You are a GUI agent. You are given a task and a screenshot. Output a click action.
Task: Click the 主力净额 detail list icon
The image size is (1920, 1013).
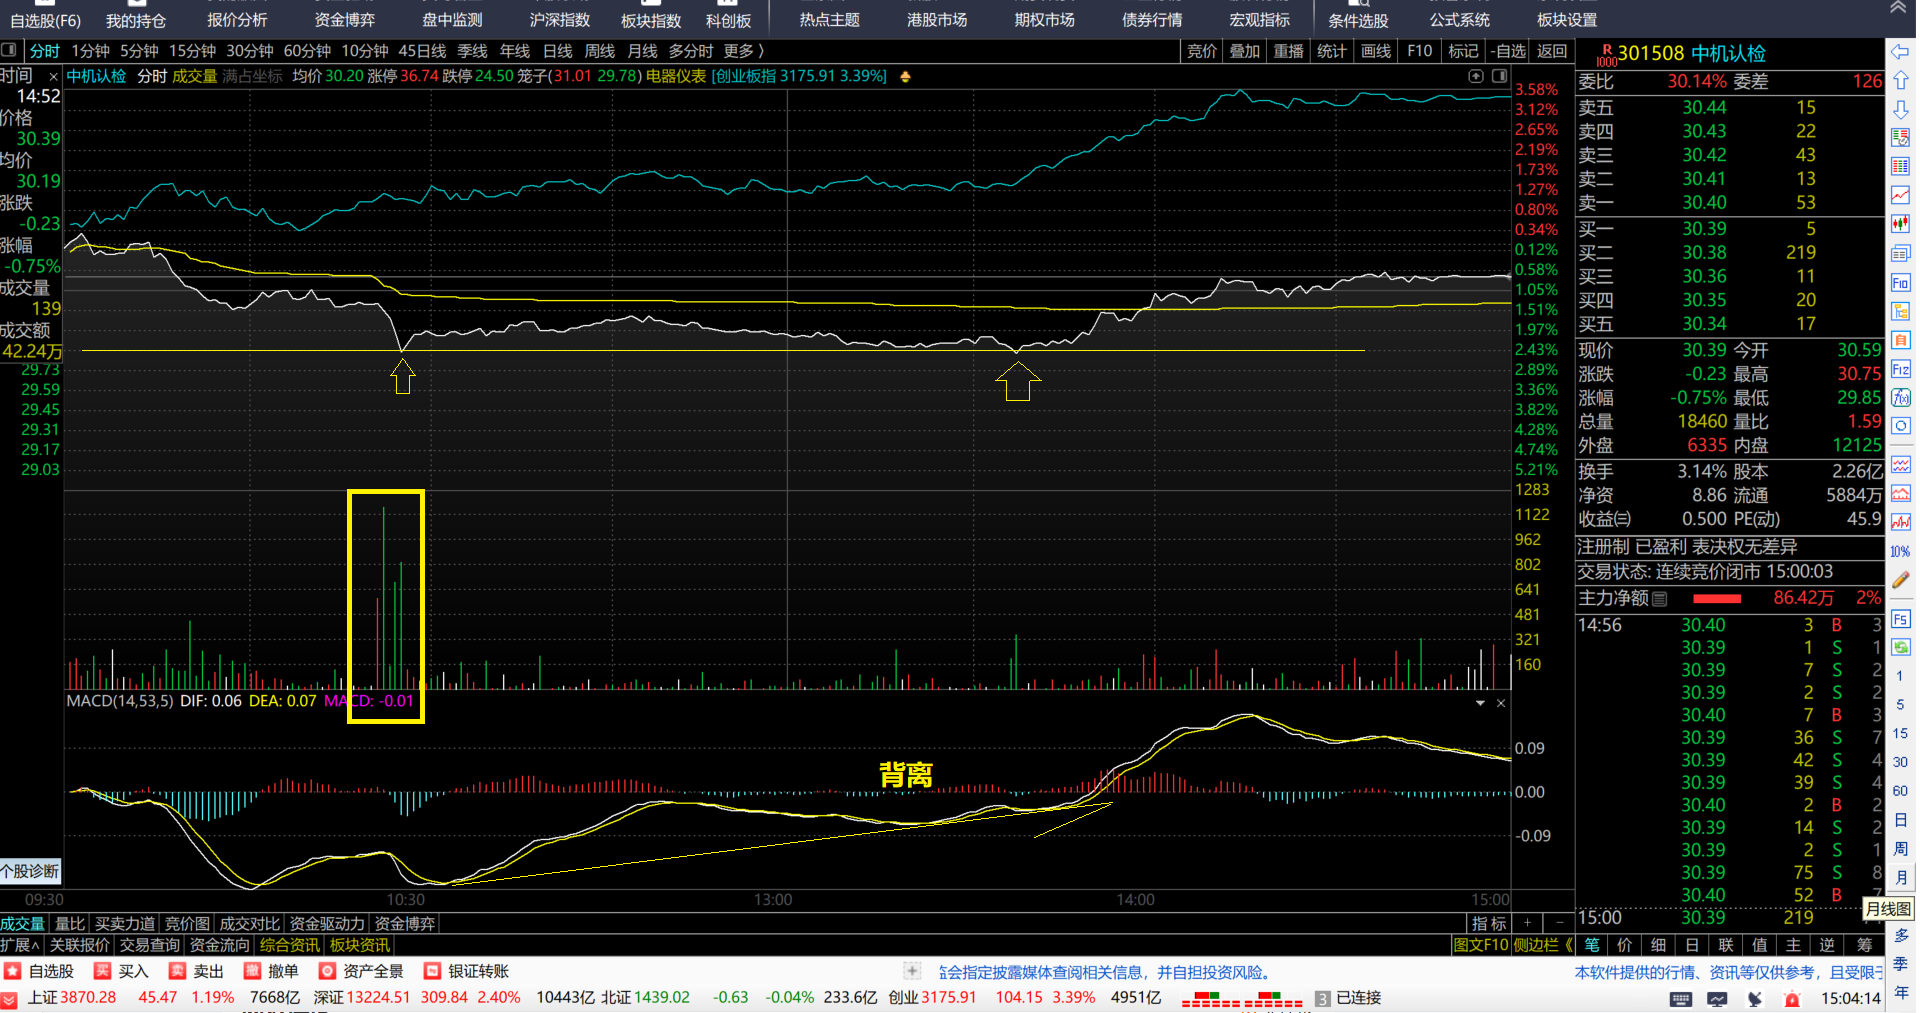click(1660, 599)
